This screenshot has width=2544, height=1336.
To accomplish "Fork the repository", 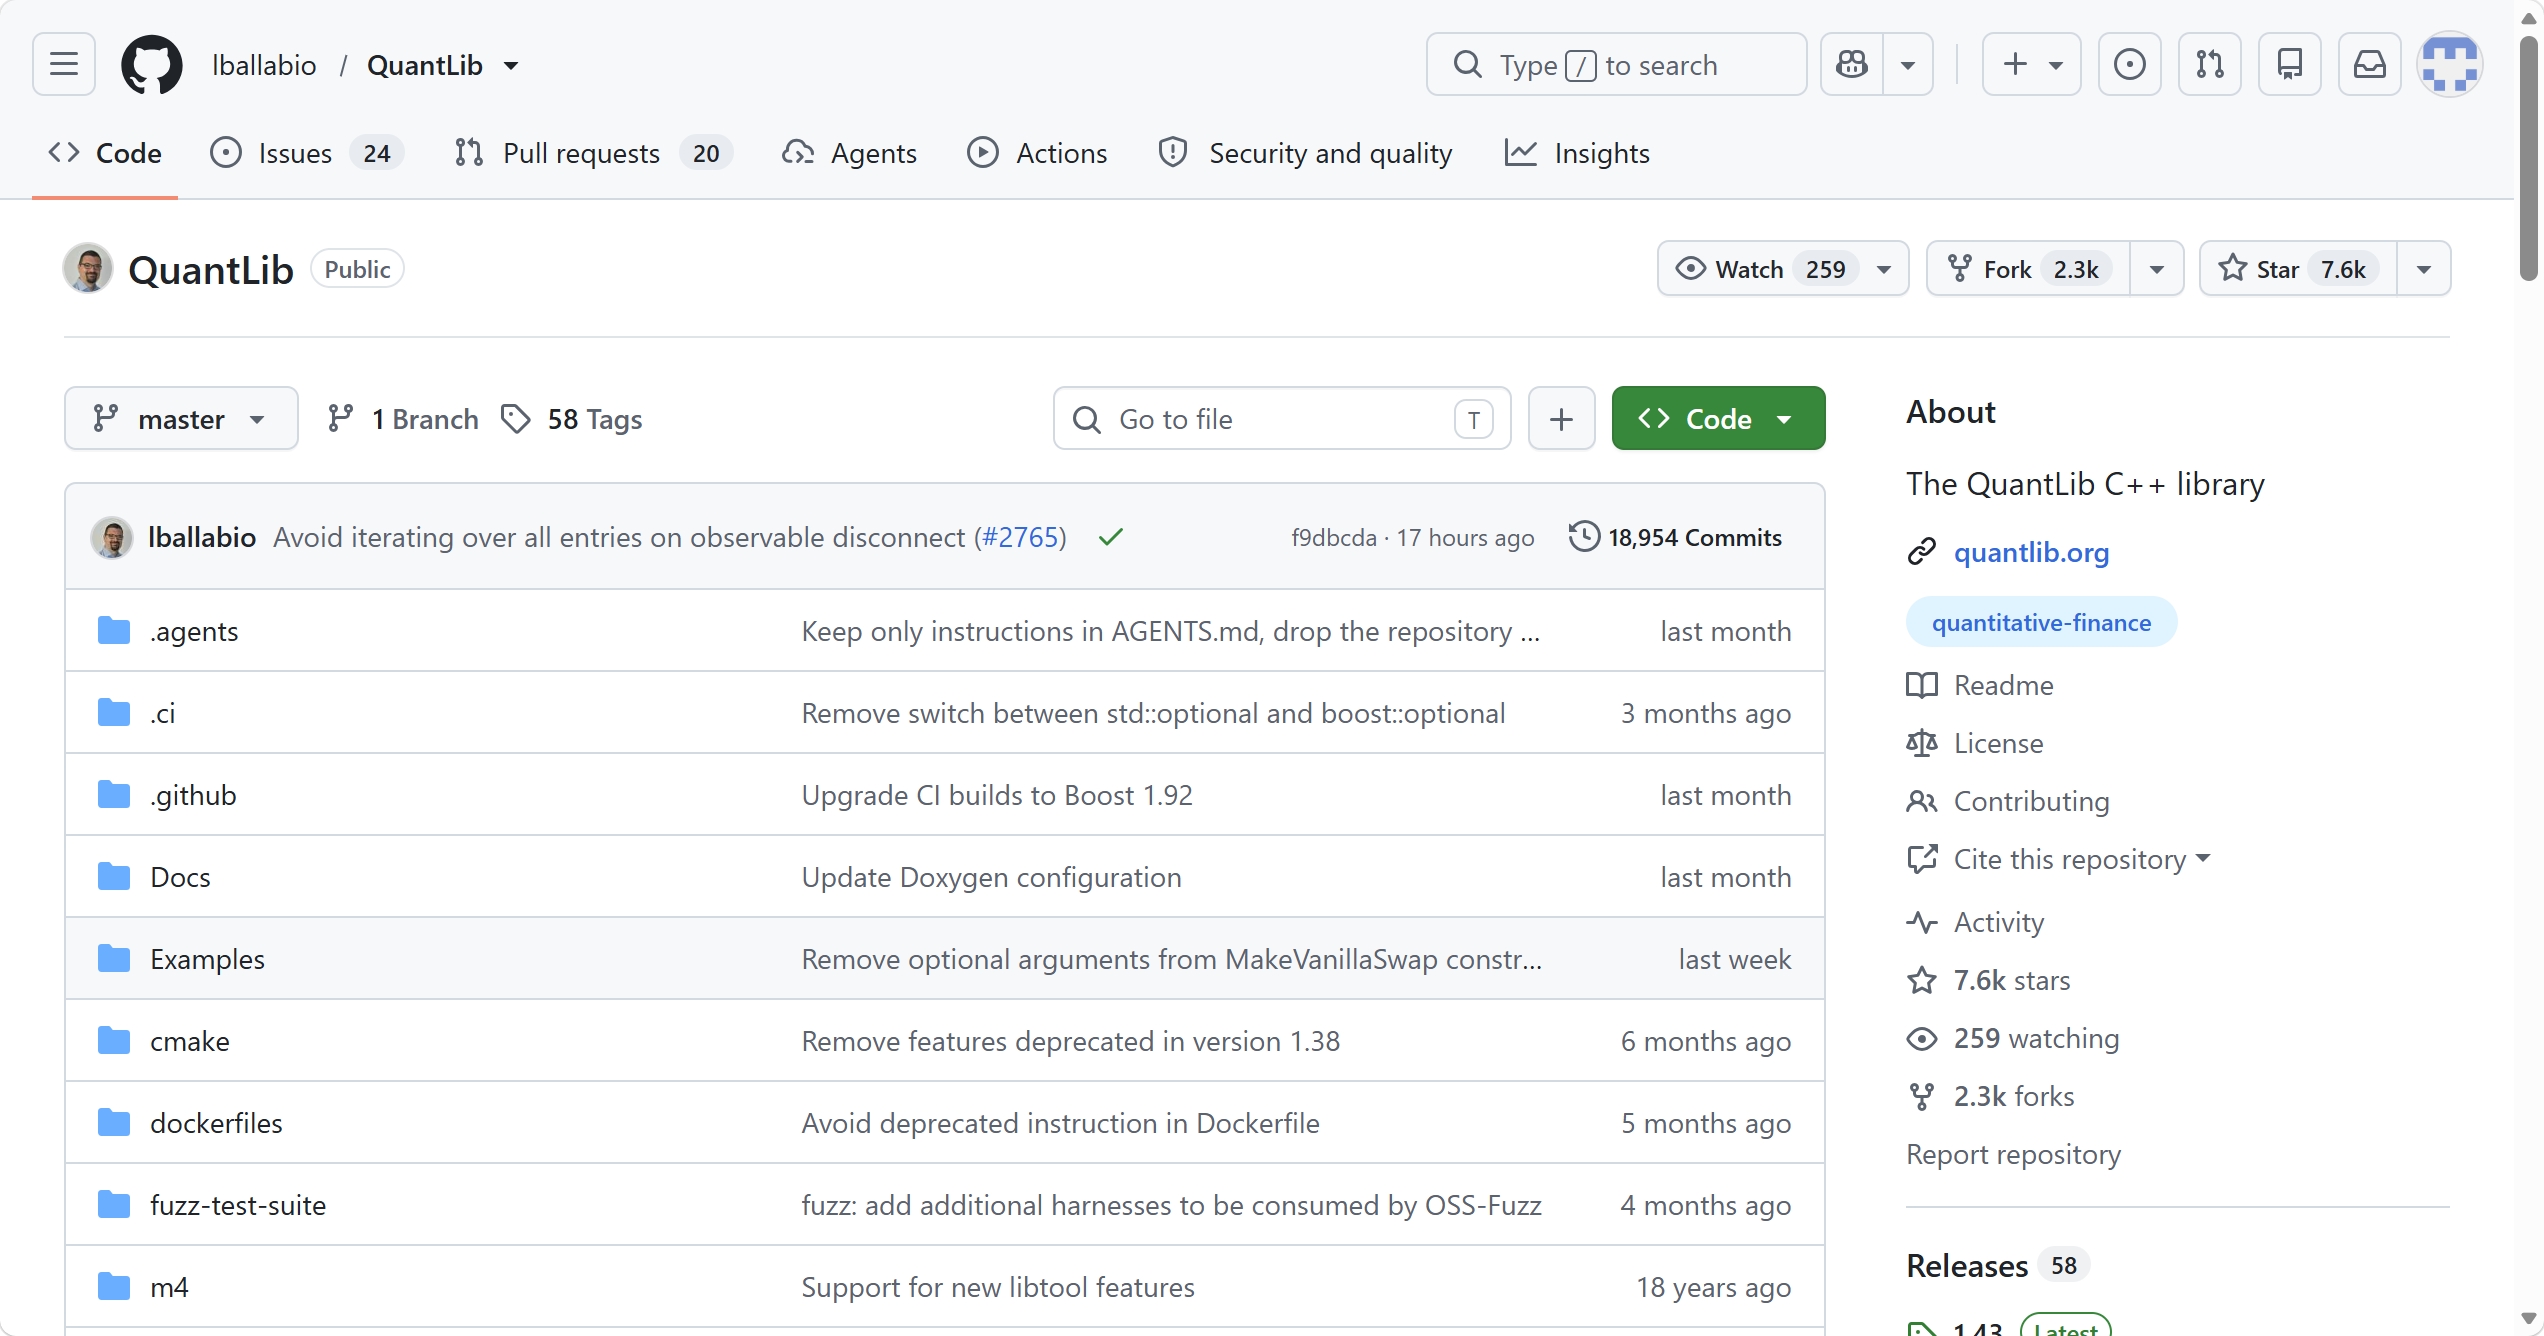I will point(2029,269).
